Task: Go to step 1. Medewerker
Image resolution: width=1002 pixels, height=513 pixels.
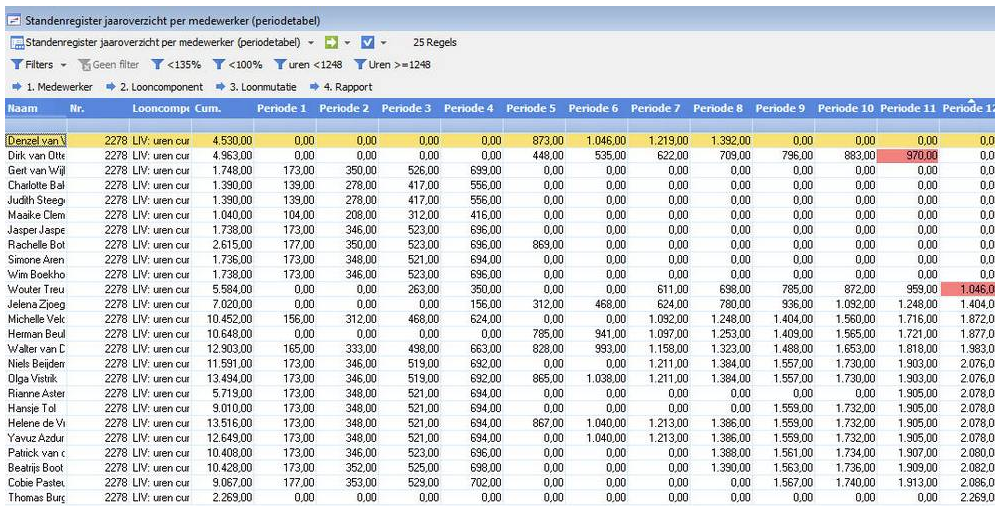Action: coord(52,87)
